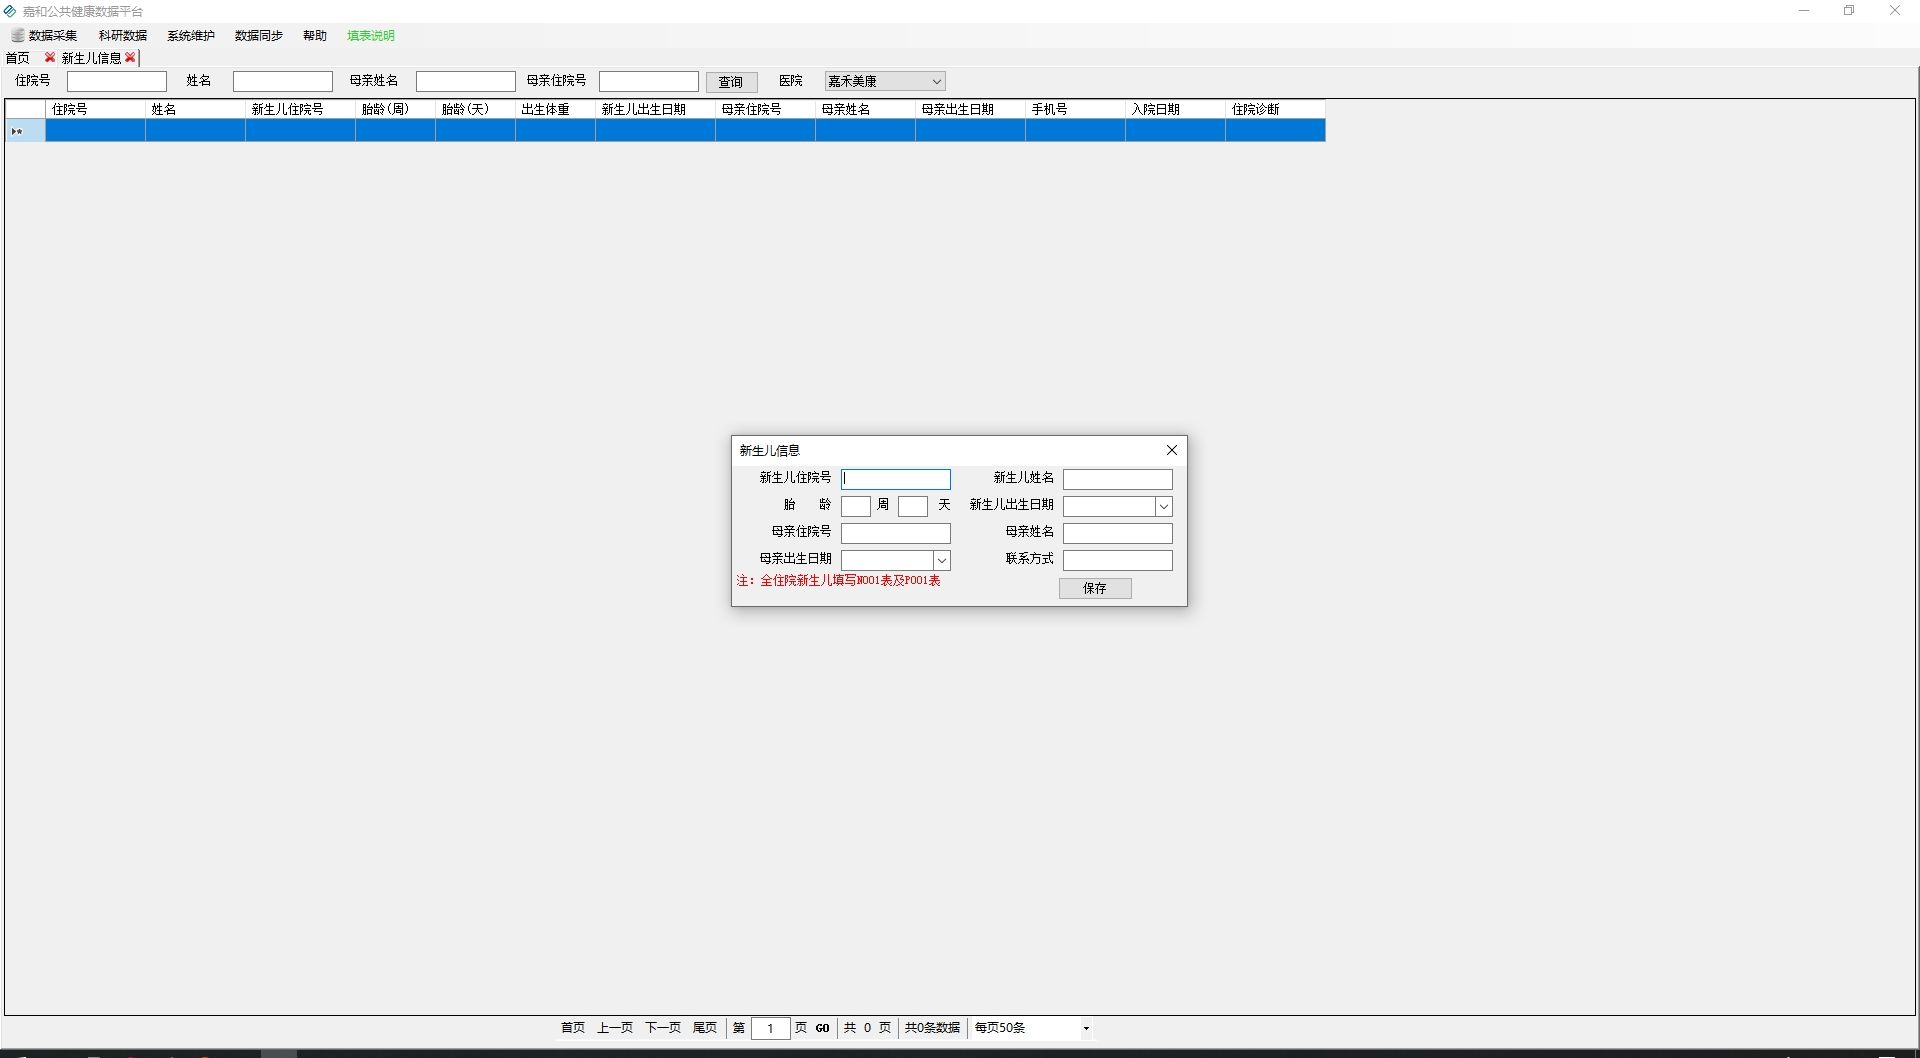Sort by the 住院号 column header
Image resolution: width=1920 pixels, height=1058 pixels.
[x=95, y=109]
